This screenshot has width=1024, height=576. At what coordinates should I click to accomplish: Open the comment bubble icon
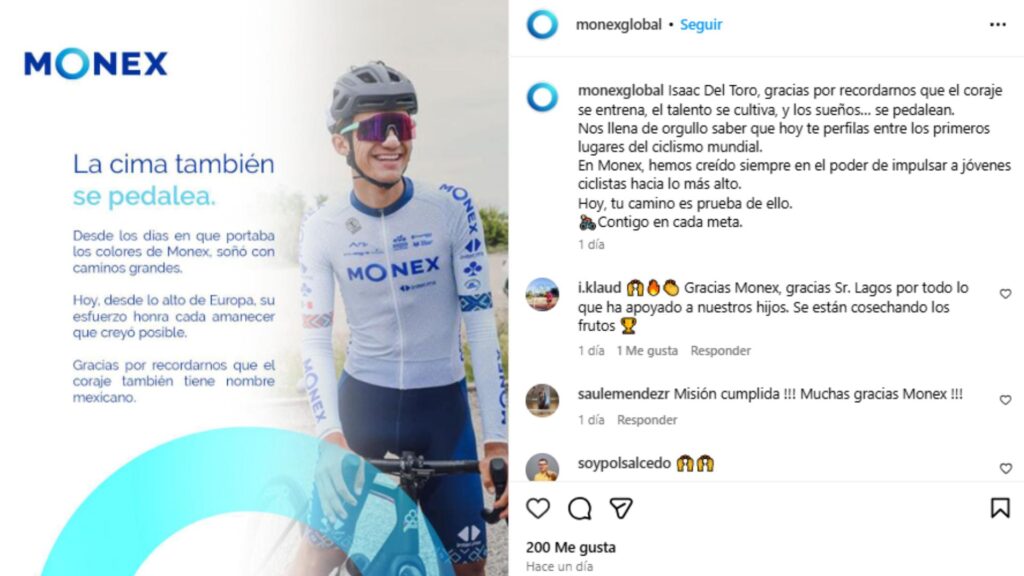pyautogui.click(x=579, y=508)
